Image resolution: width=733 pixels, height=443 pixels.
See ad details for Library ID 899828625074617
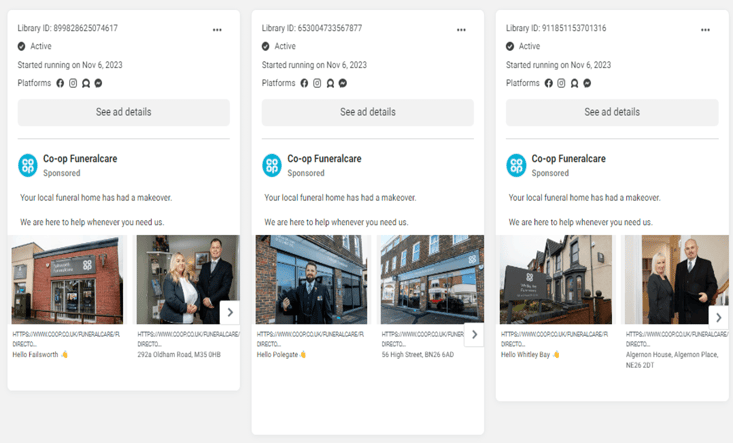click(x=124, y=112)
